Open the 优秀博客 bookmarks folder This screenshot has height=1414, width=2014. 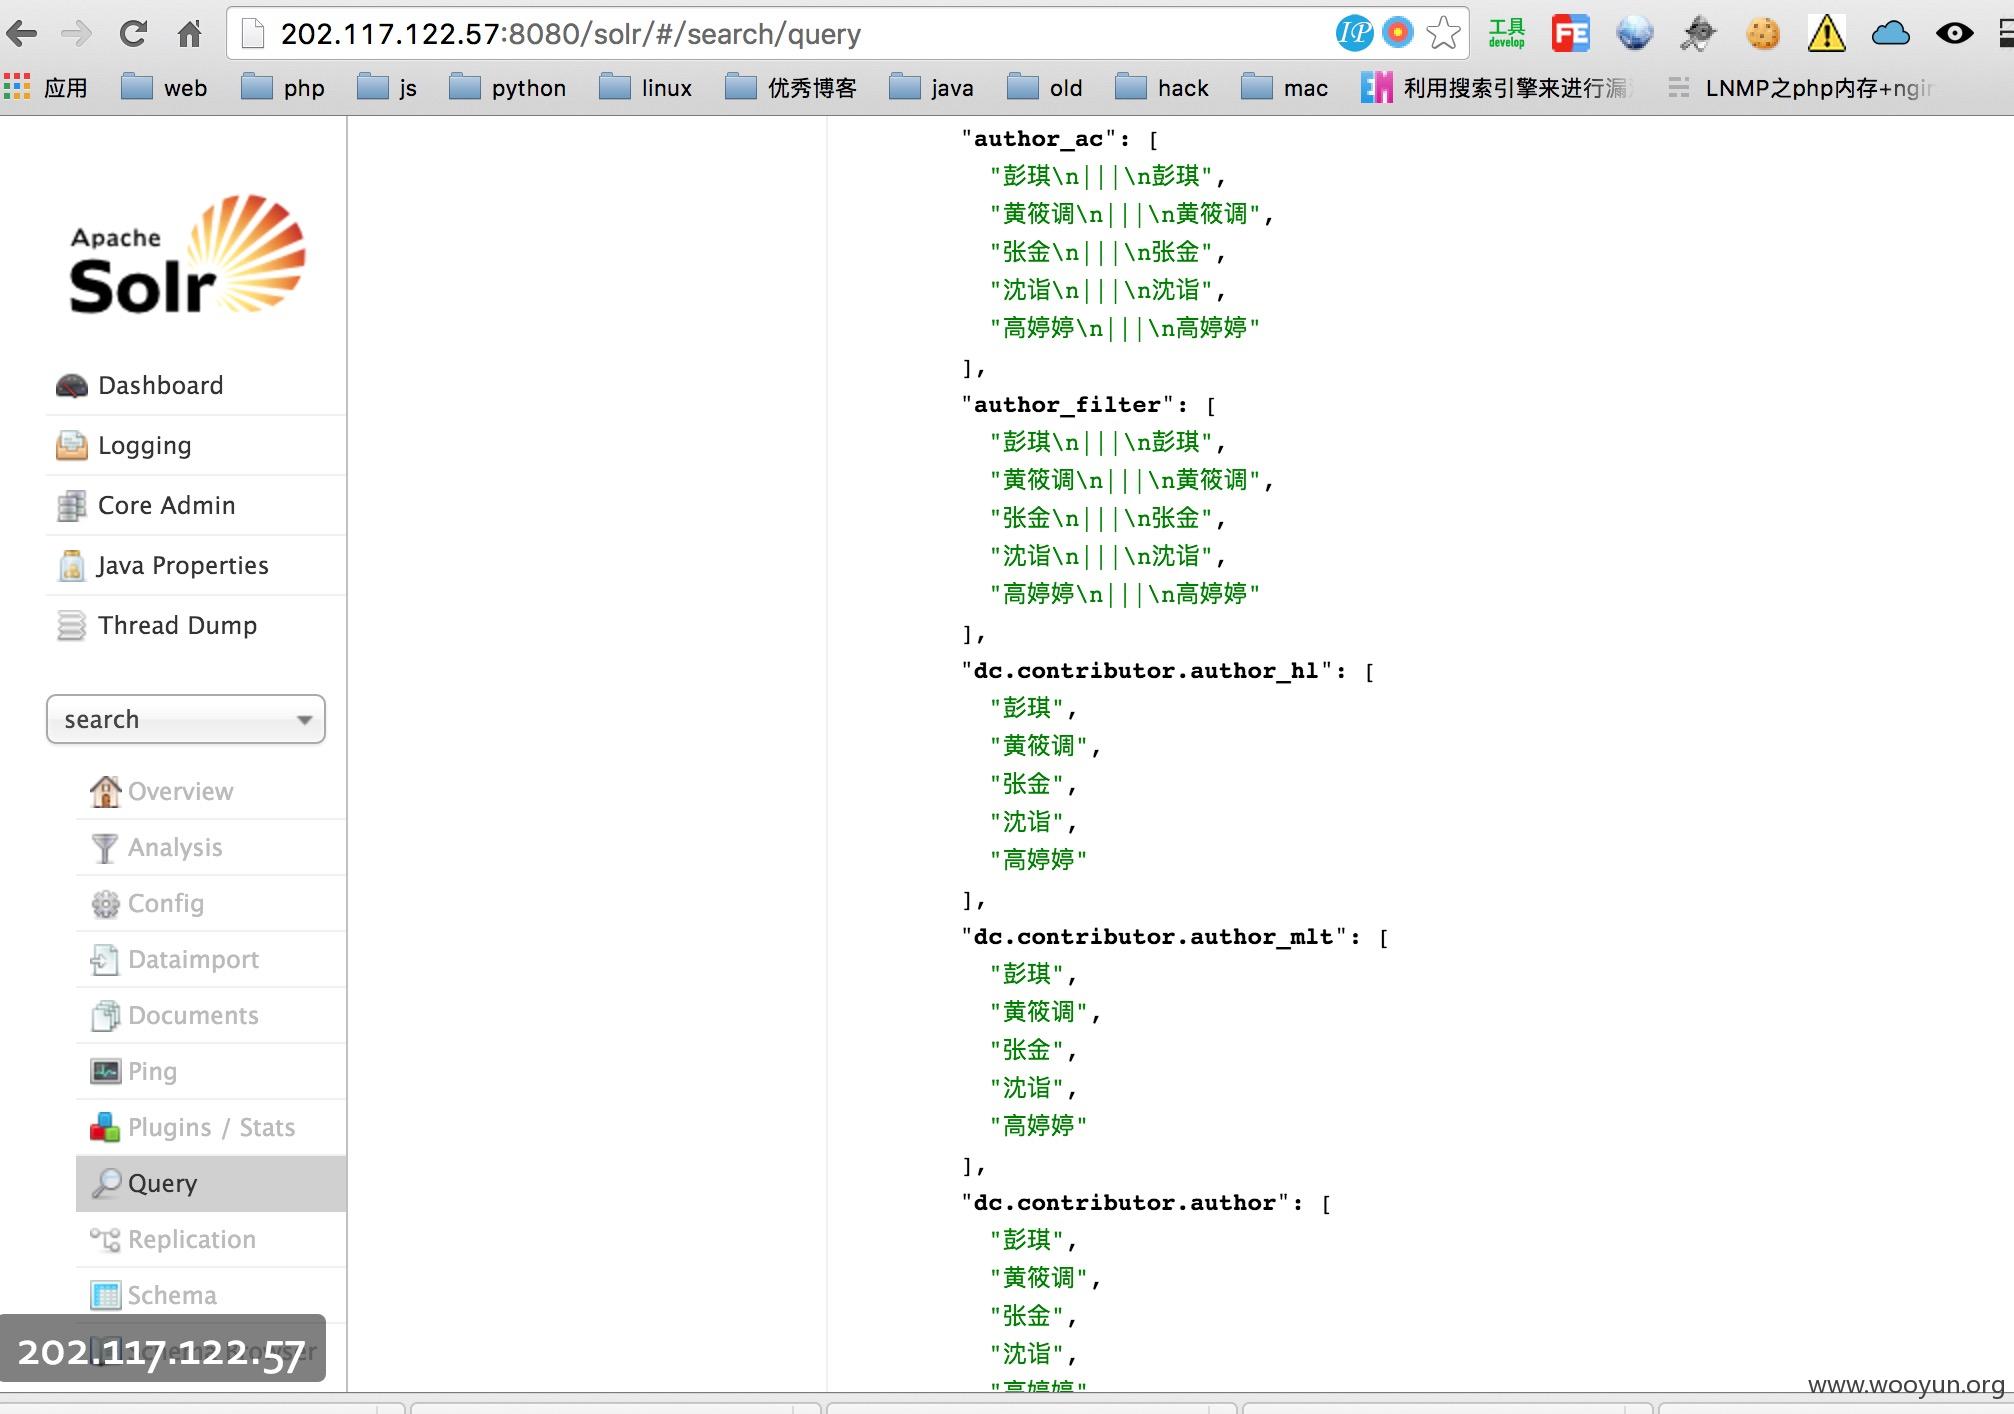coord(791,88)
